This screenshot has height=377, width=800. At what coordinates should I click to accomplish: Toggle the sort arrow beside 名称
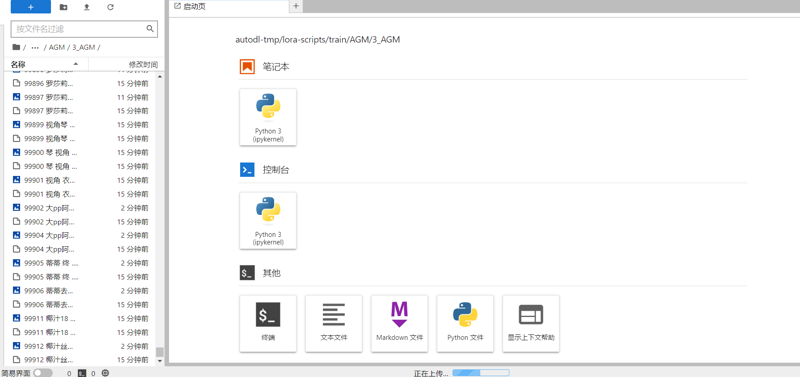(76, 64)
